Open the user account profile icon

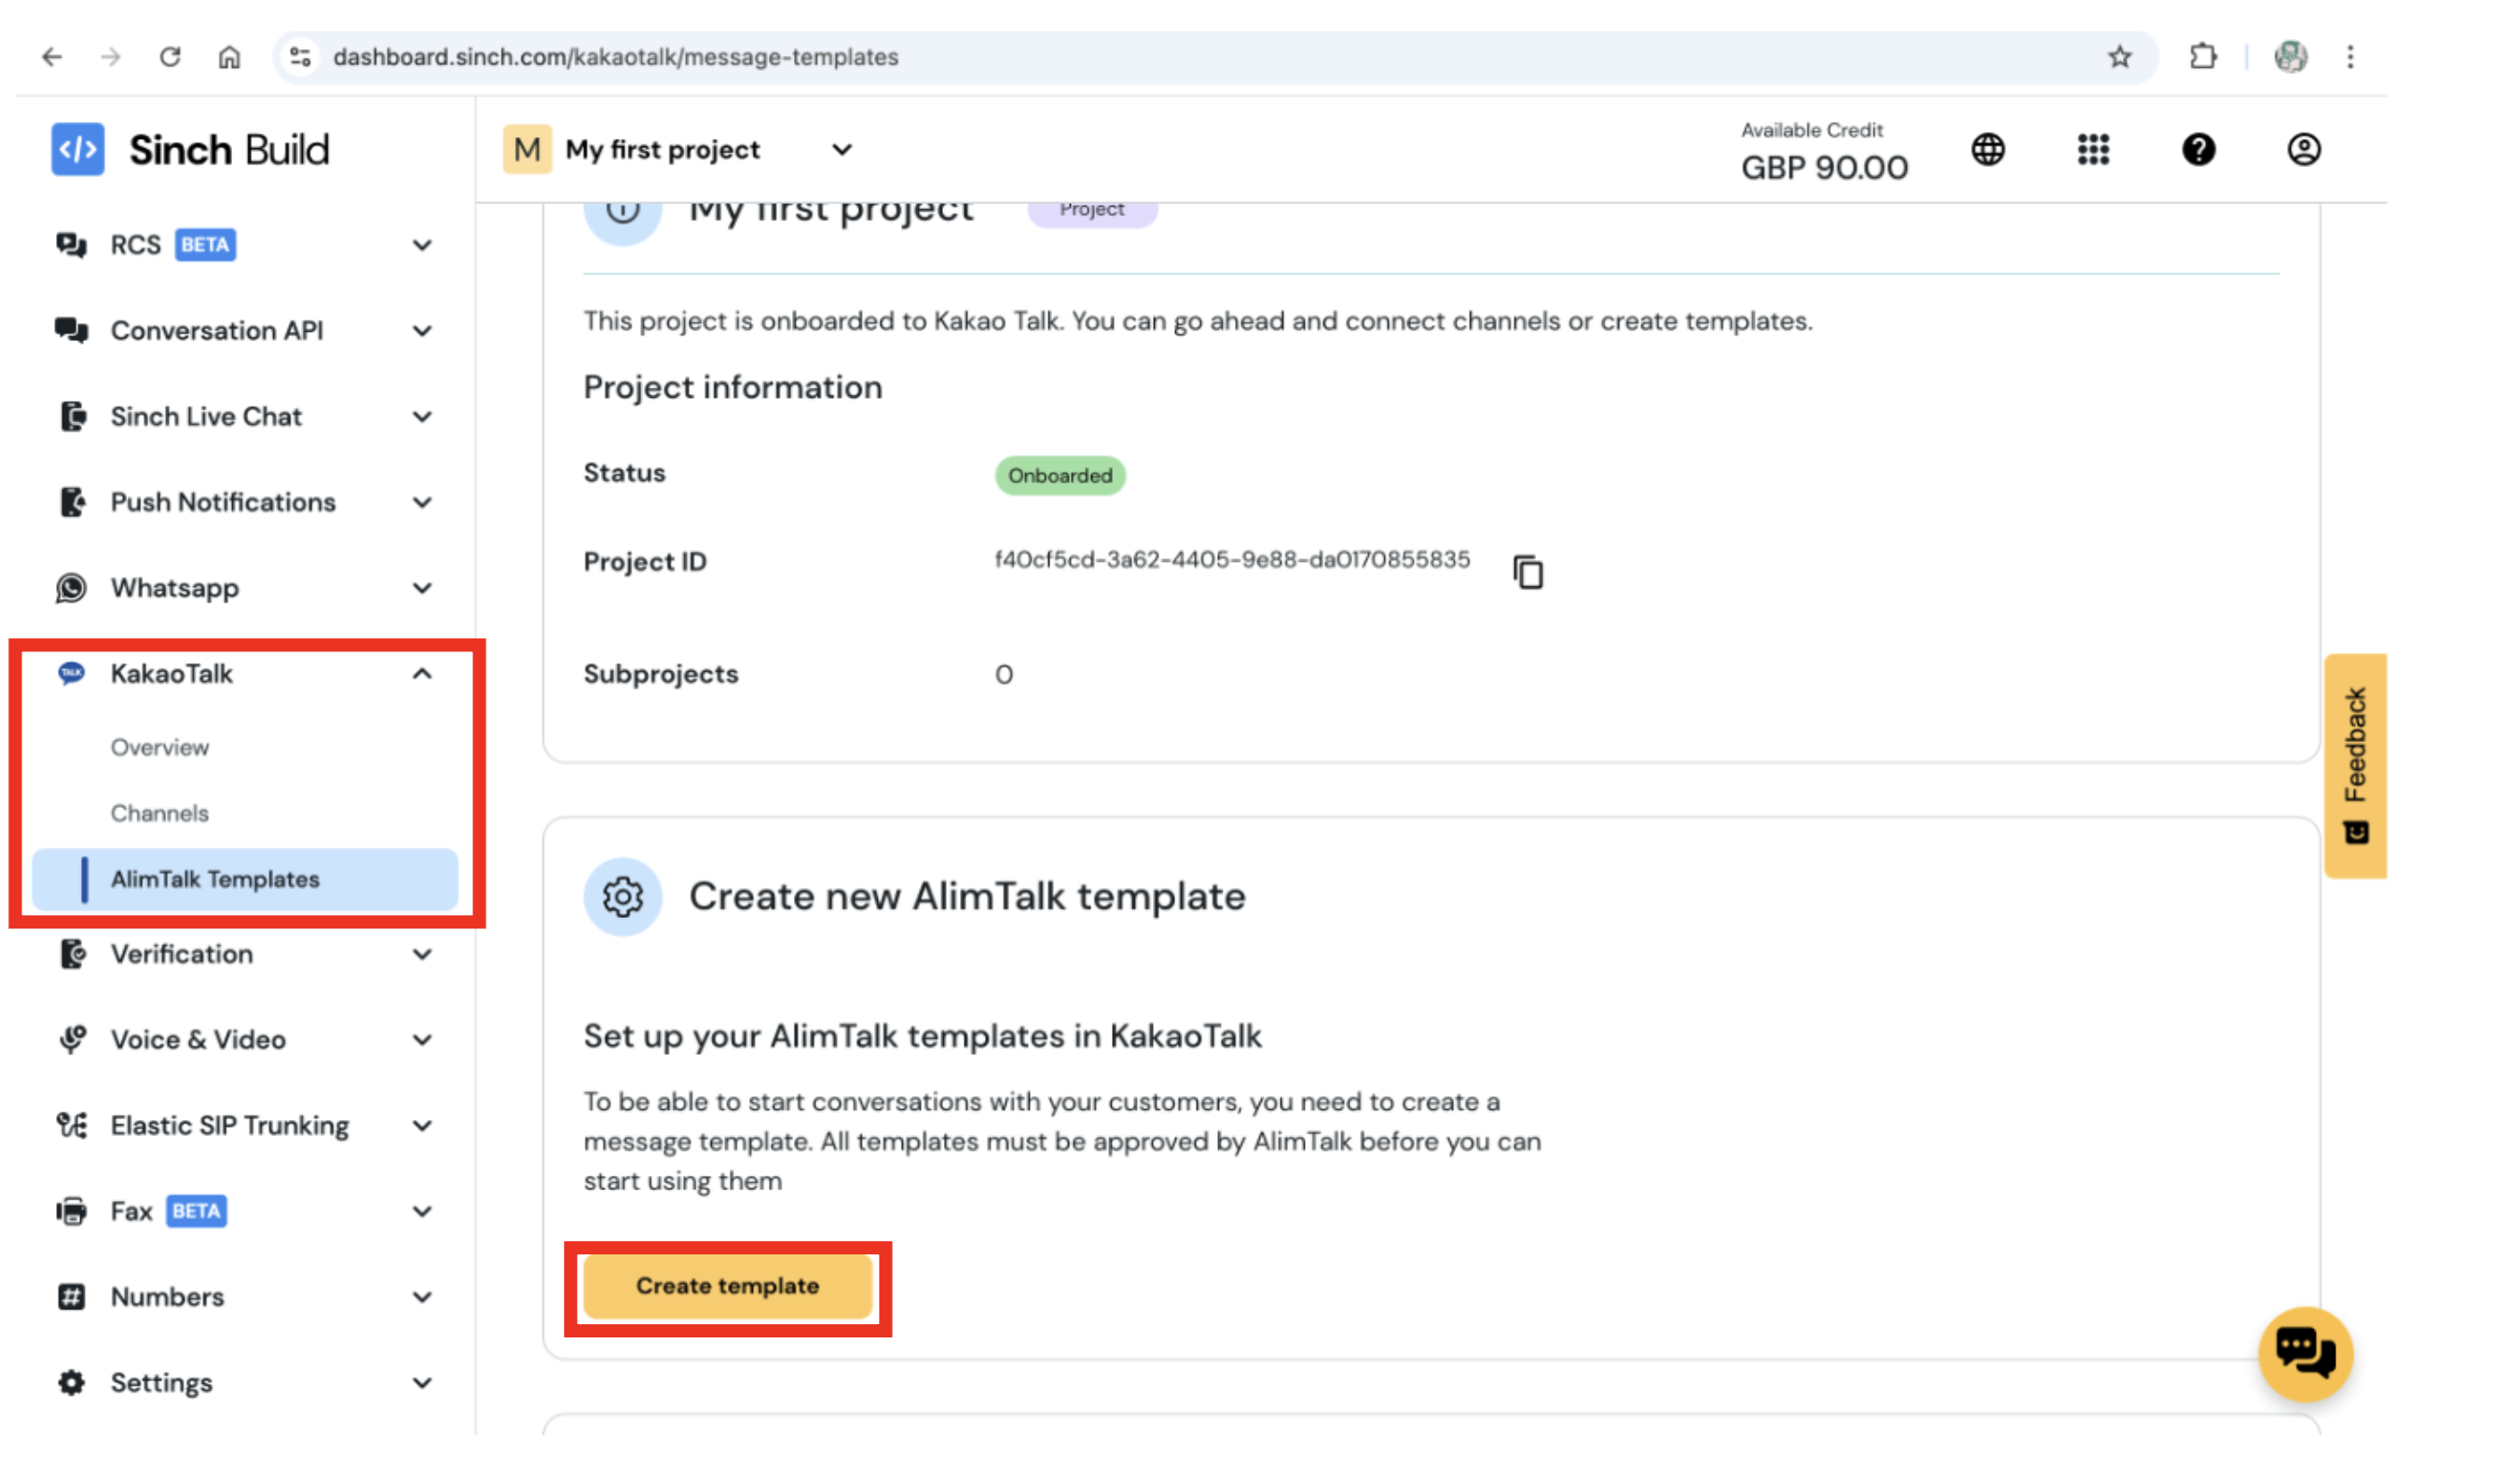[x=2303, y=150]
